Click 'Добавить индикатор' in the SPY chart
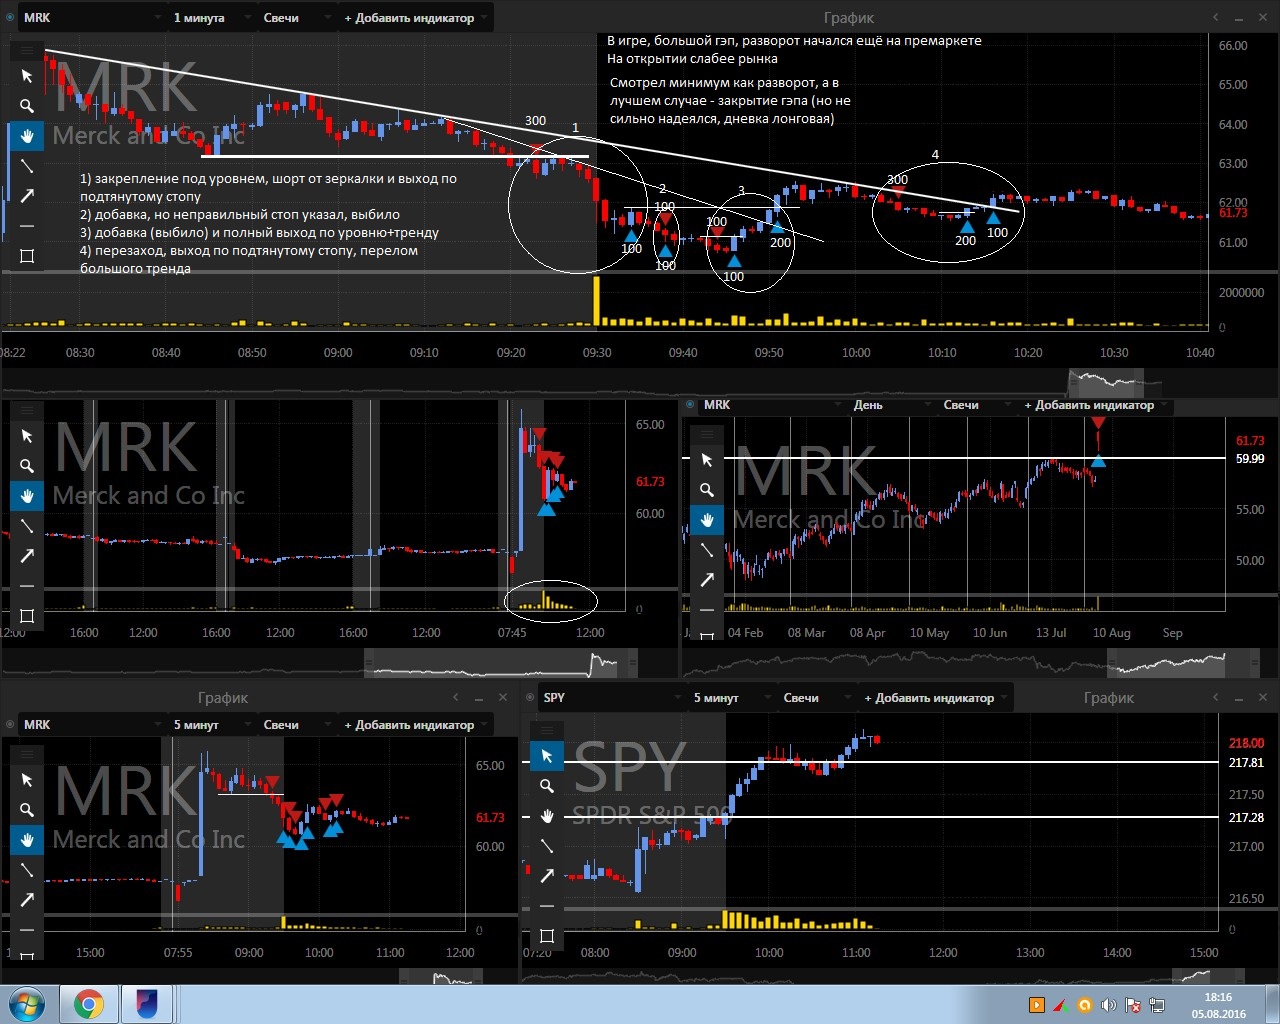1280x1024 pixels. point(936,698)
